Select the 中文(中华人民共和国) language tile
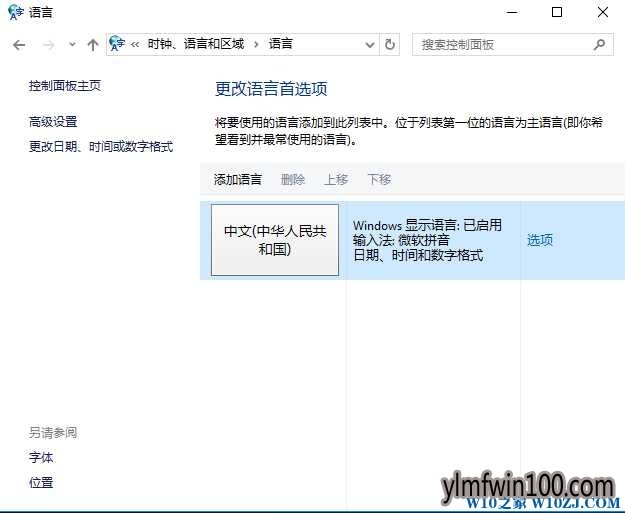 point(275,240)
